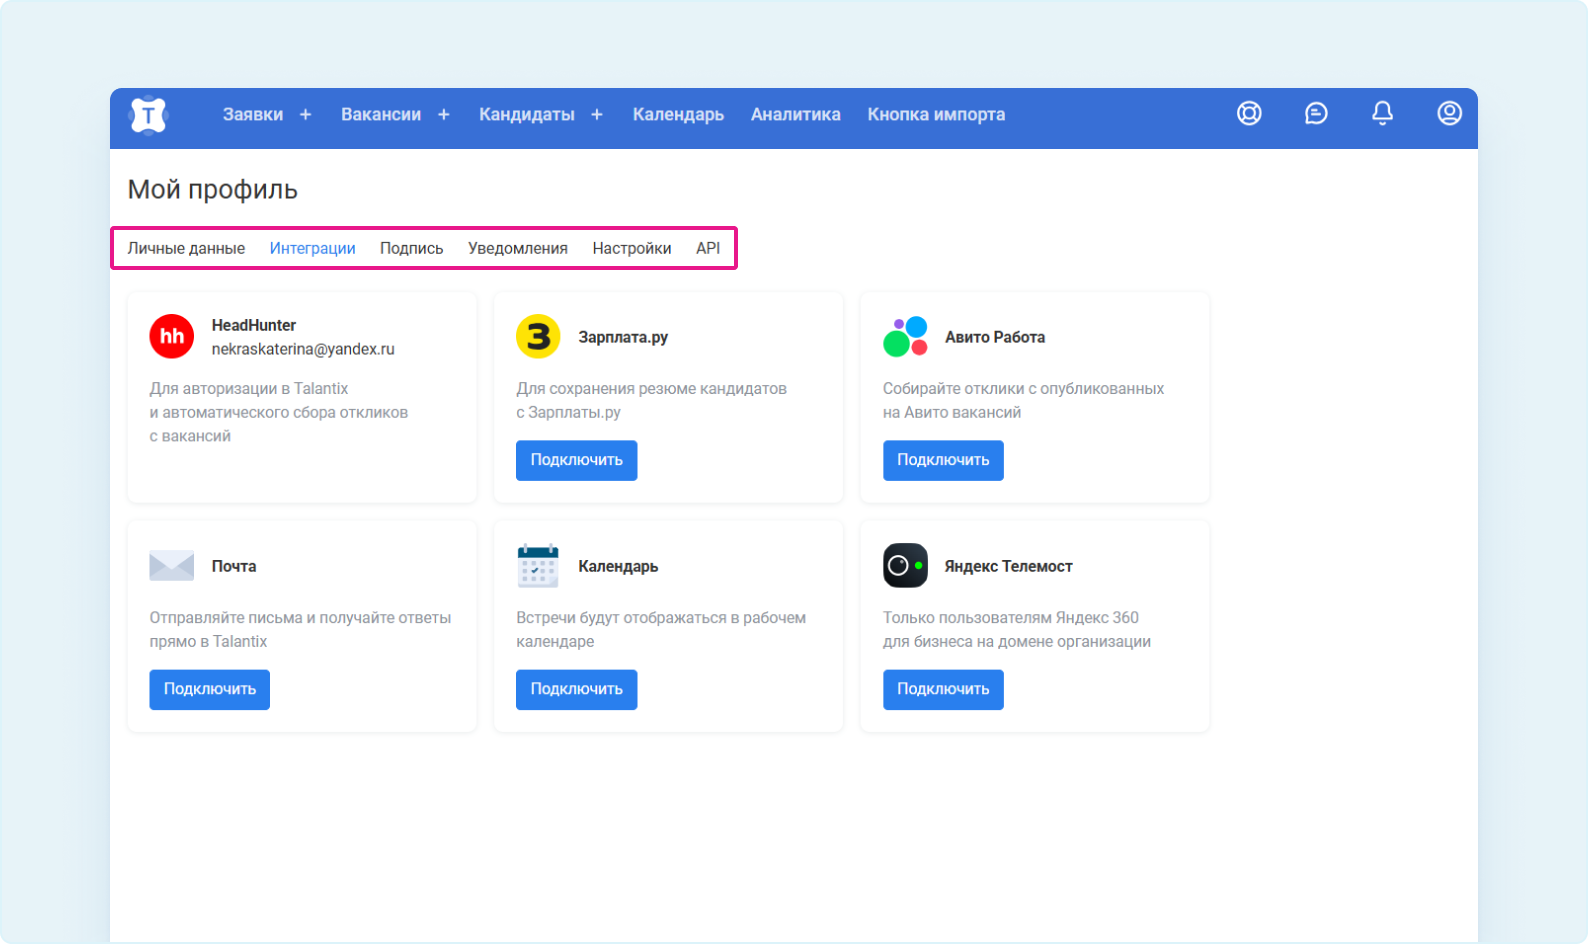Click the Зарплата.ру description about saving resumes
The width and height of the screenshot is (1588, 944).
coord(651,400)
